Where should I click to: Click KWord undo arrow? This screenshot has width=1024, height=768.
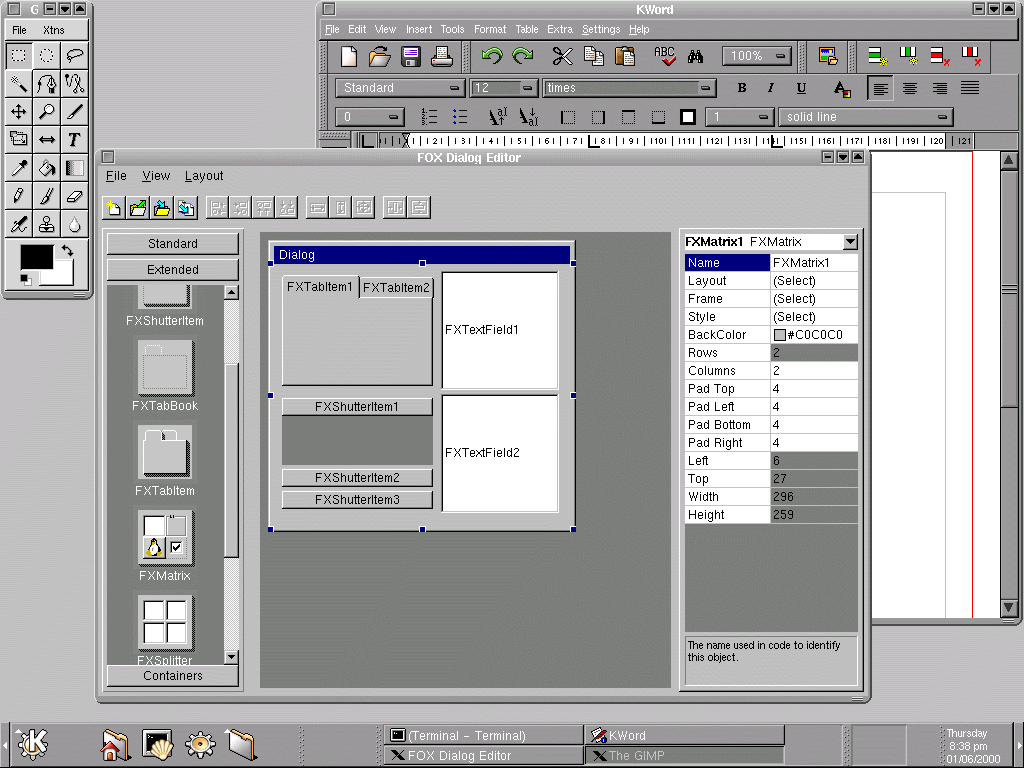pos(492,57)
